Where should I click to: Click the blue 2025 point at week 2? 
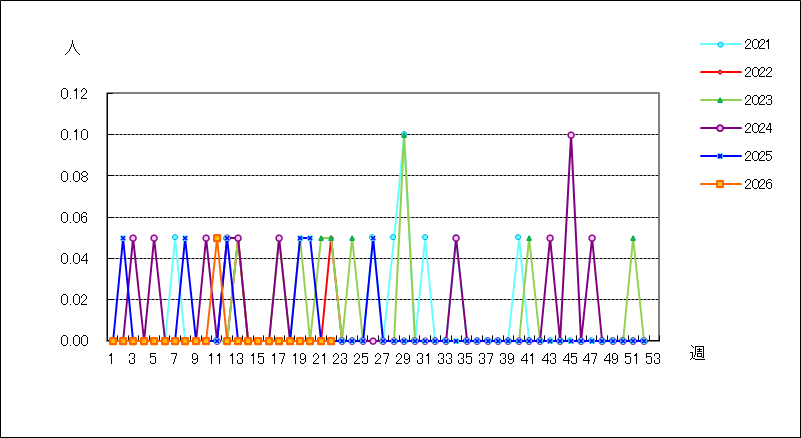pyautogui.click(x=123, y=238)
